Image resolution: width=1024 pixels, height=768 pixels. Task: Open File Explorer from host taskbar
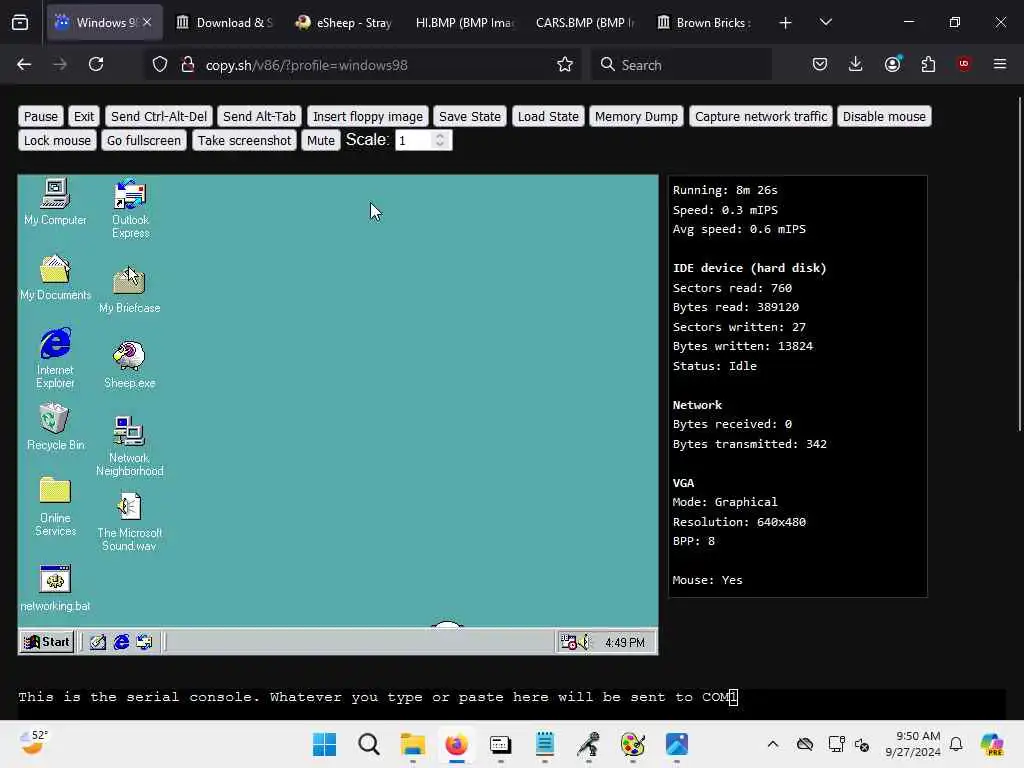[x=413, y=744]
